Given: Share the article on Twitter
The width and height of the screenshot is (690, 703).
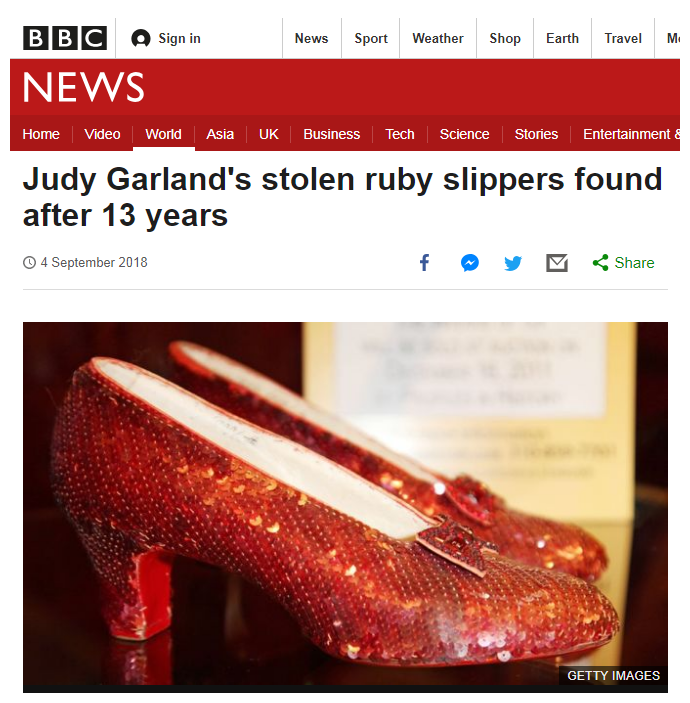Looking at the screenshot, I should (513, 263).
